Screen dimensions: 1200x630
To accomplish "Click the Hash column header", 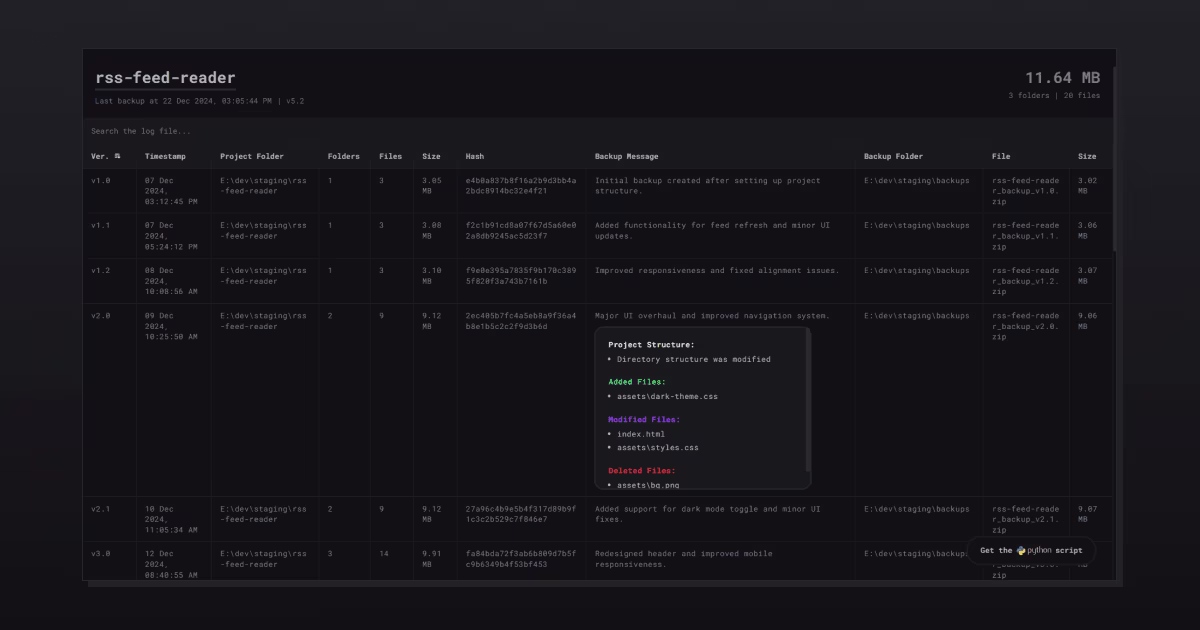I will coord(474,156).
